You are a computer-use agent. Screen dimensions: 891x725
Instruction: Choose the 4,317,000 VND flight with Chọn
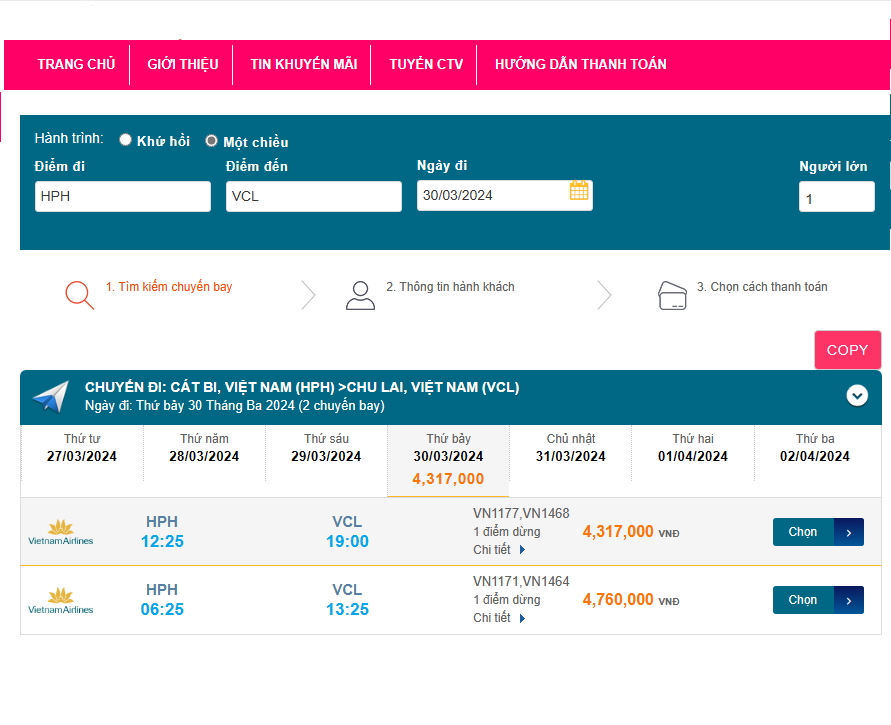click(817, 532)
